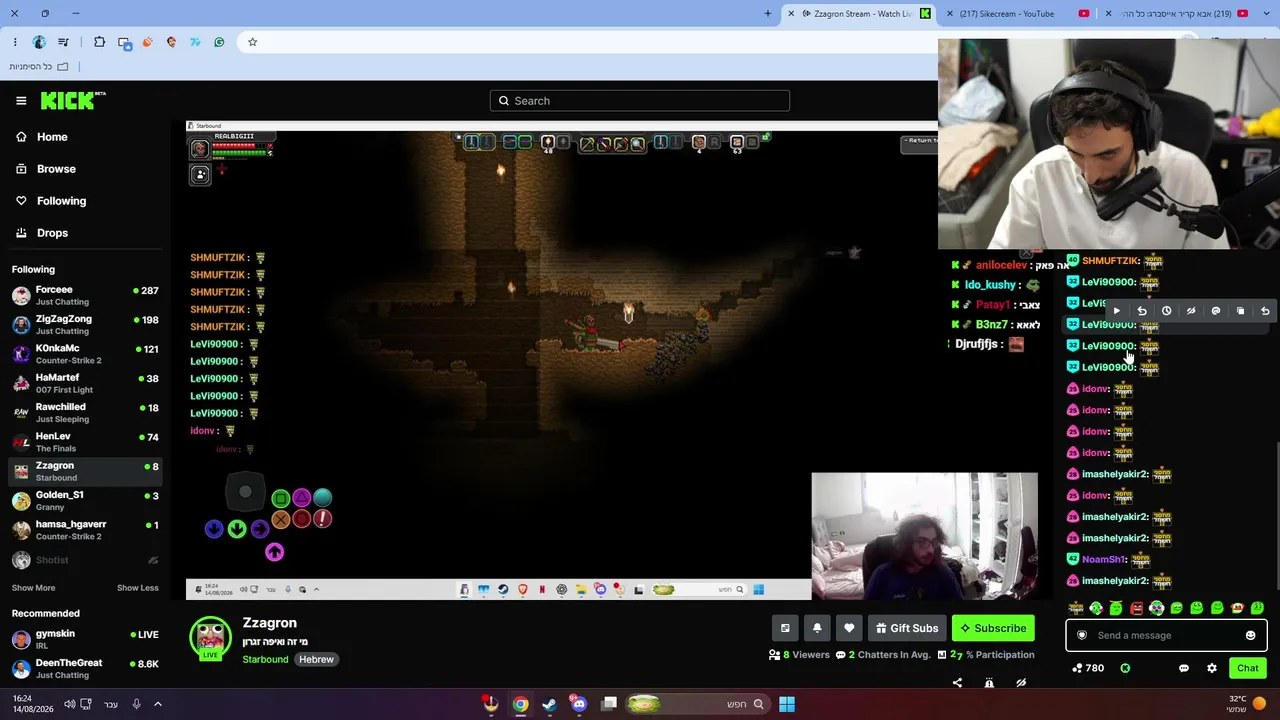Viewport: 1280px width, 720px height.
Task: Click the Send a message chat input
Action: pos(1166,635)
